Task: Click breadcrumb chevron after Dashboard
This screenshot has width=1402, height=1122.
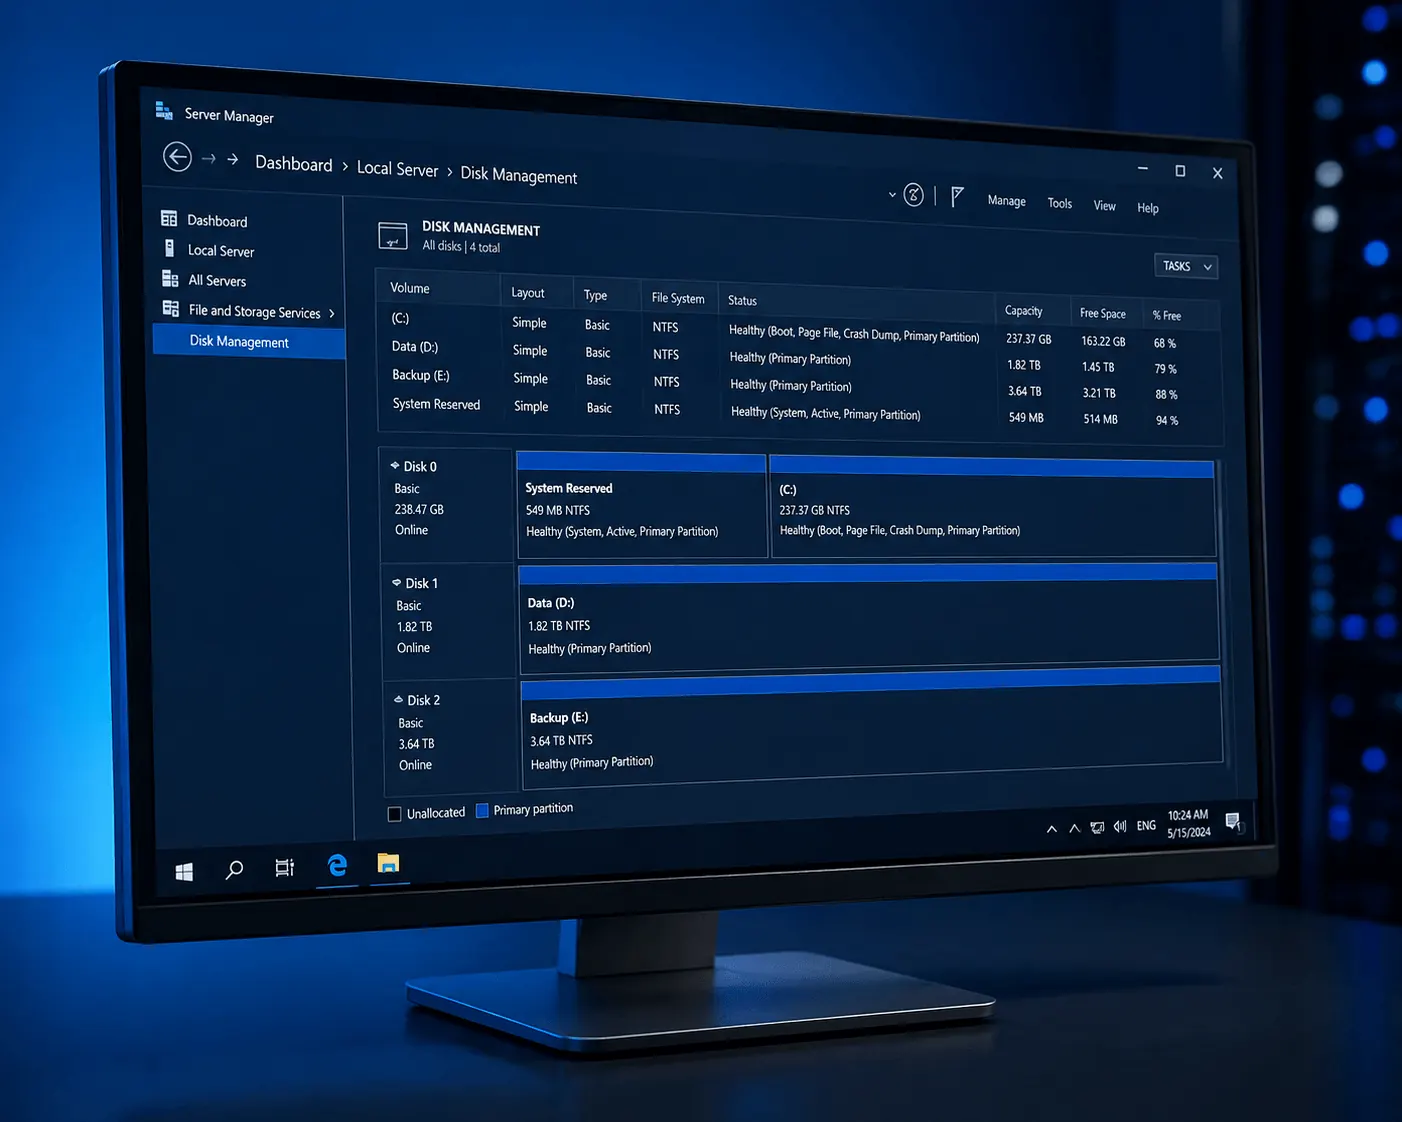Action: 345,167
